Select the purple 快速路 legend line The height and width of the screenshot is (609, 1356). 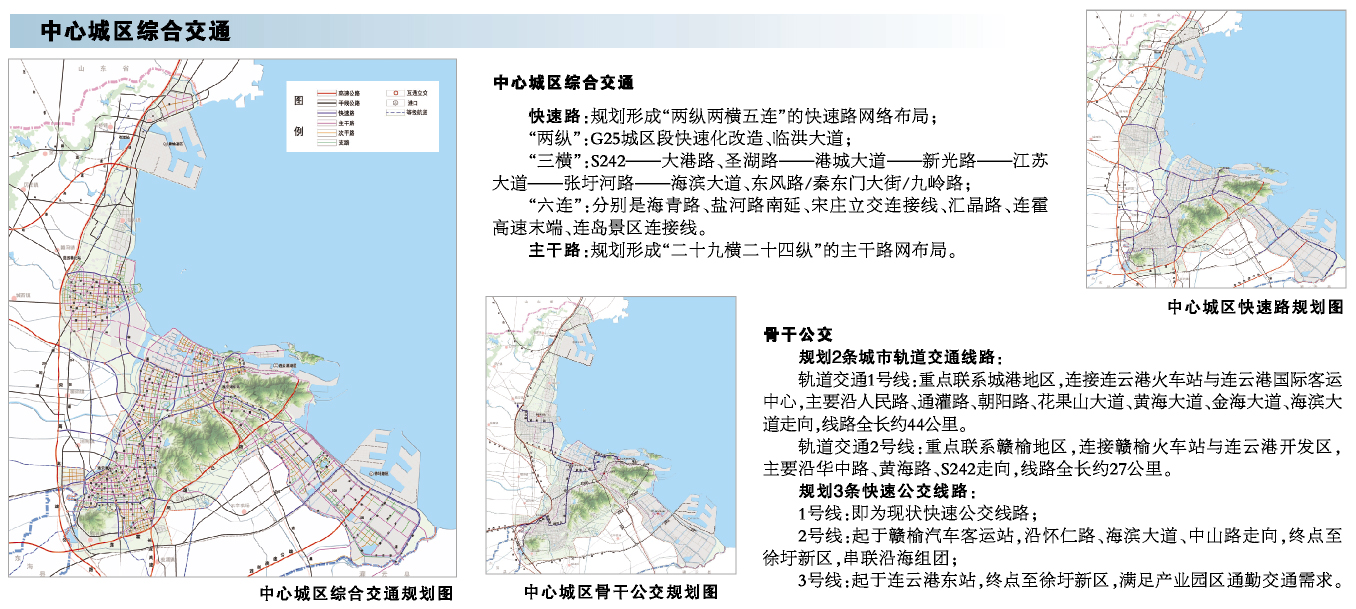click(x=326, y=113)
